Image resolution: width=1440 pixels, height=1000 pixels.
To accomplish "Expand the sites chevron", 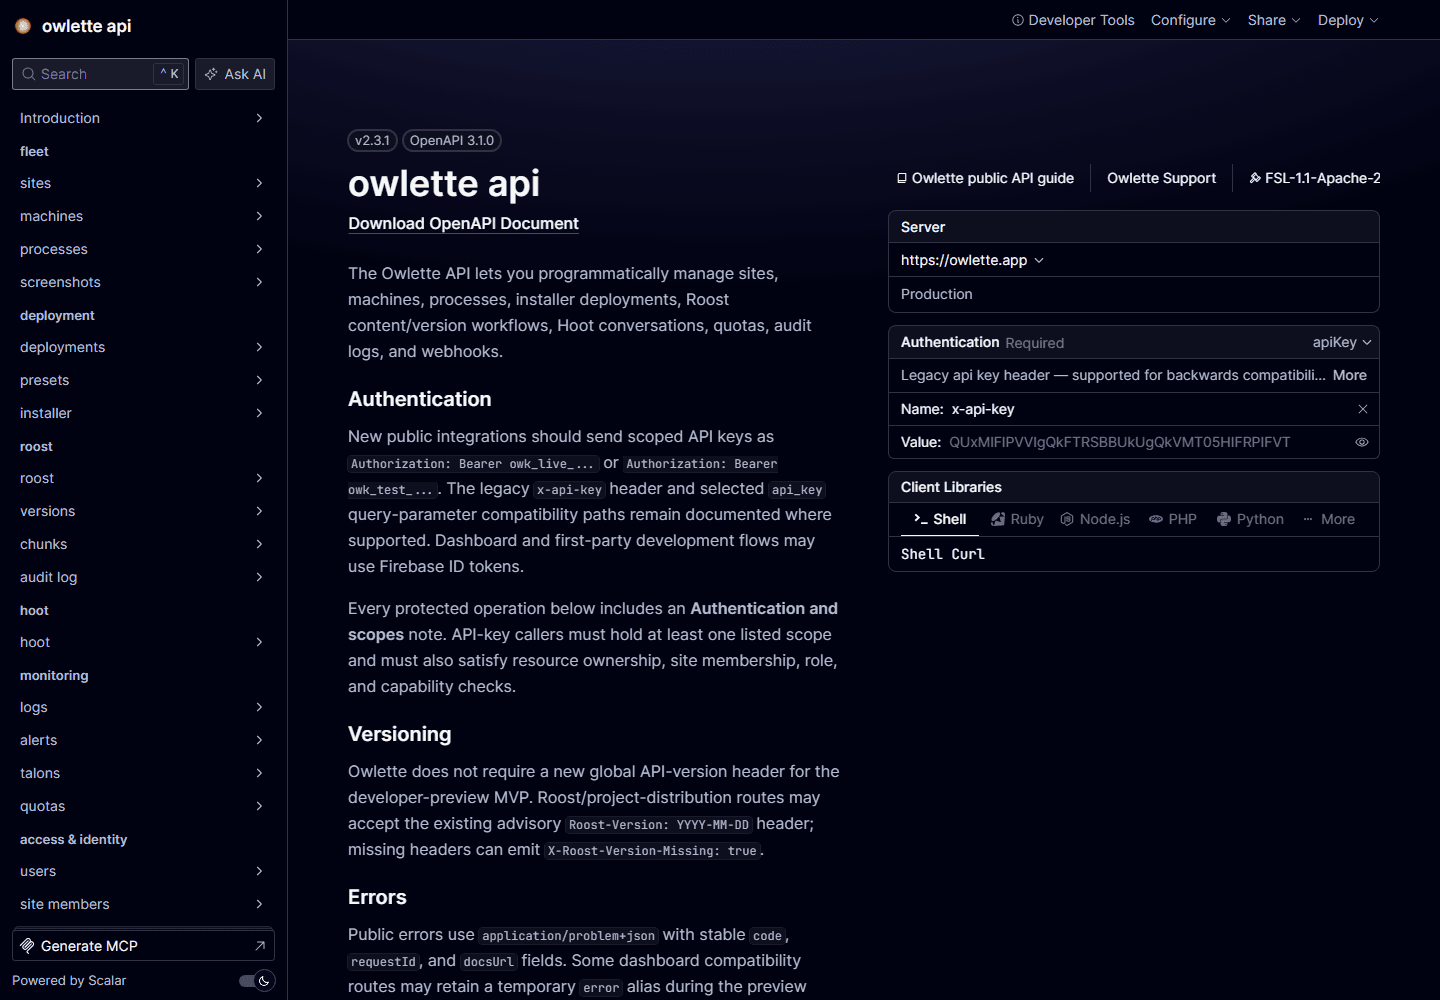I will click(259, 183).
